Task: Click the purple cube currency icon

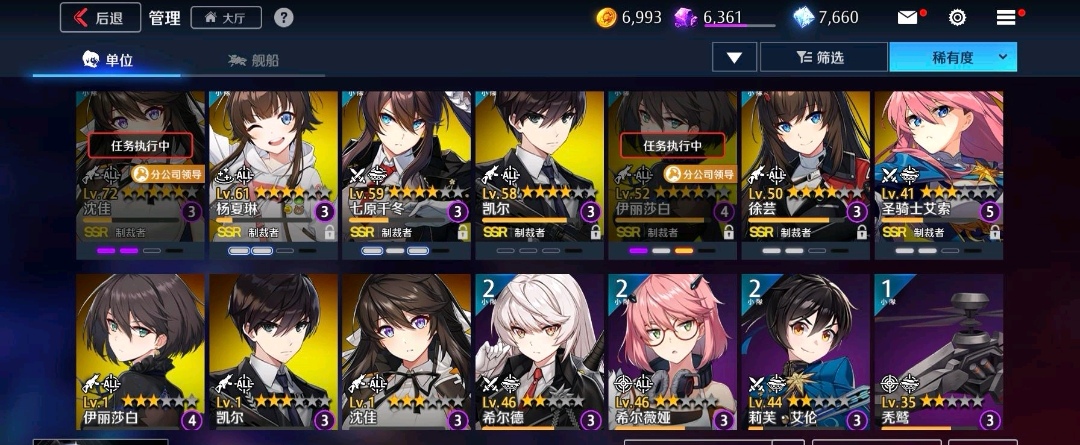Action: [x=685, y=17]
